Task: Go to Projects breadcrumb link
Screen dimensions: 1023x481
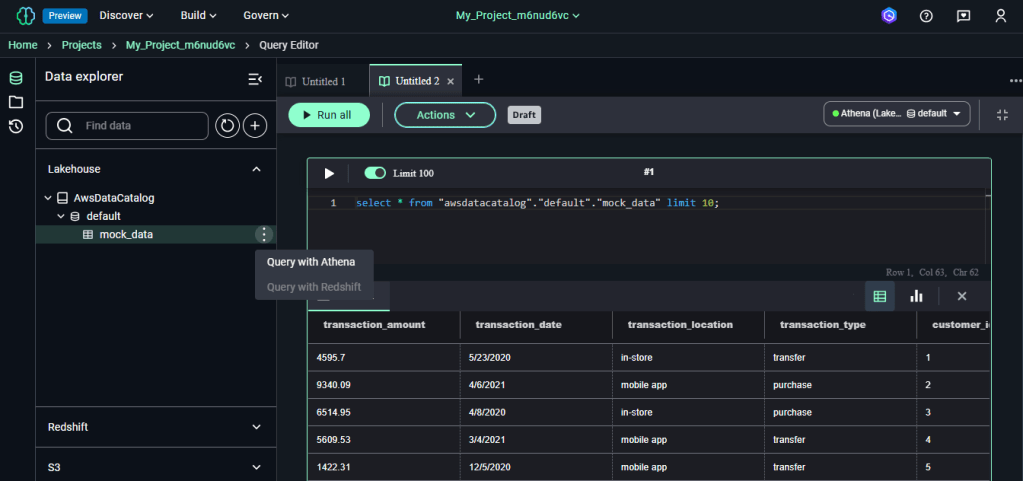Action: tap(81, 46)
